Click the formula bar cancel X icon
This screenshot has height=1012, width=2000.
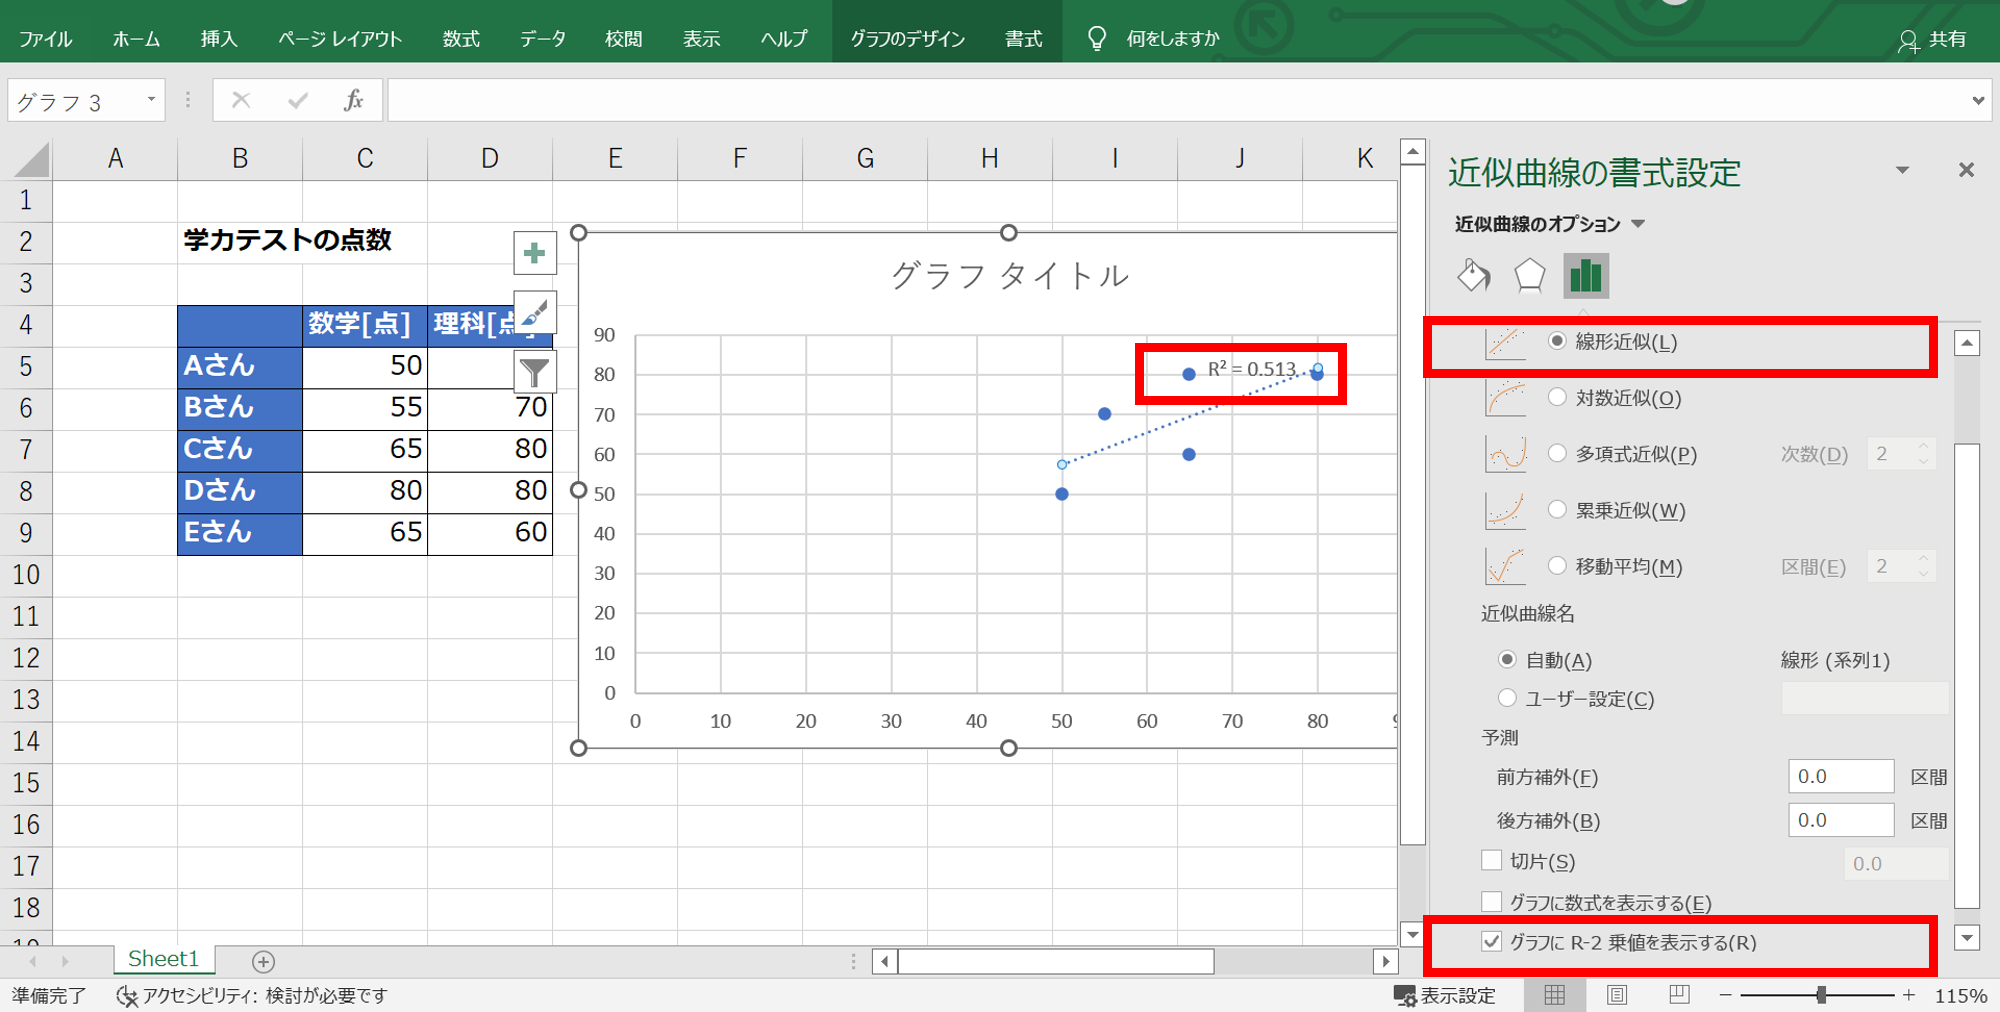pos(241,100)
